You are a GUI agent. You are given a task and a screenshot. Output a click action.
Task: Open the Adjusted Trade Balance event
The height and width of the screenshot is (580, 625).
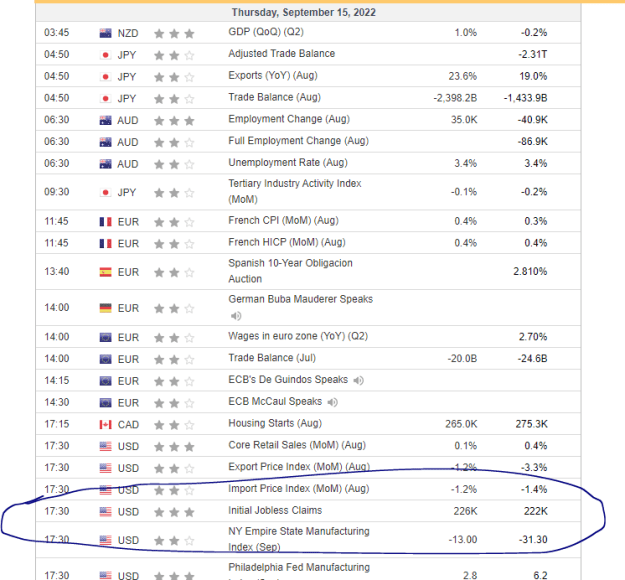click(x=281, y=53)
